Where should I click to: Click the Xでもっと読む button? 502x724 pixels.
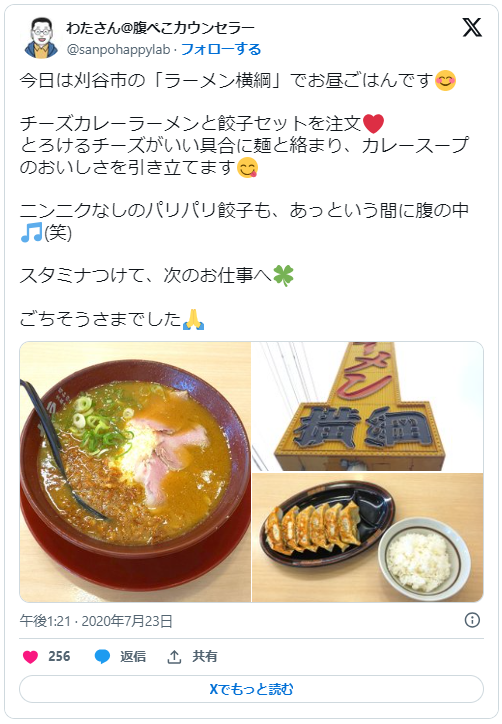click(x=251, y=689)
